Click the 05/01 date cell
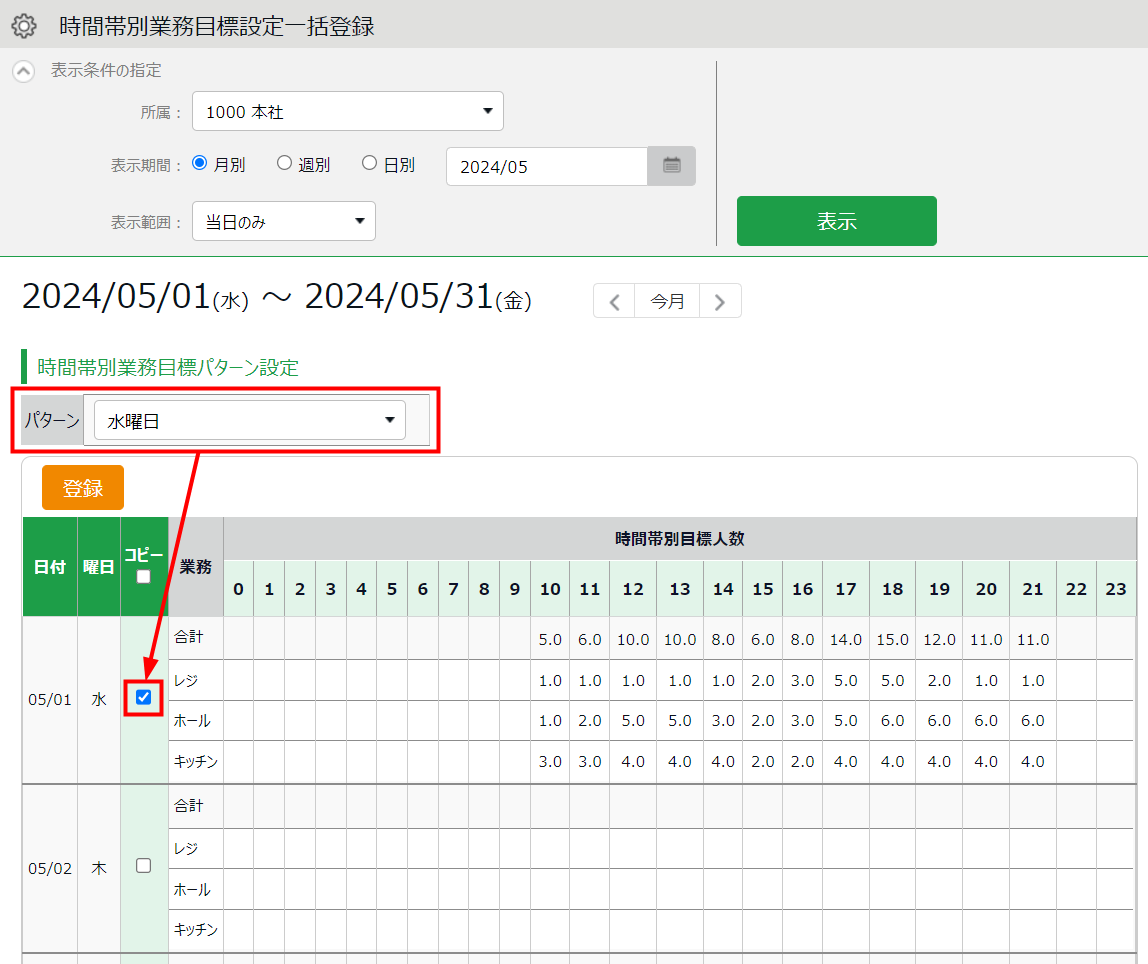 point(50,700)
